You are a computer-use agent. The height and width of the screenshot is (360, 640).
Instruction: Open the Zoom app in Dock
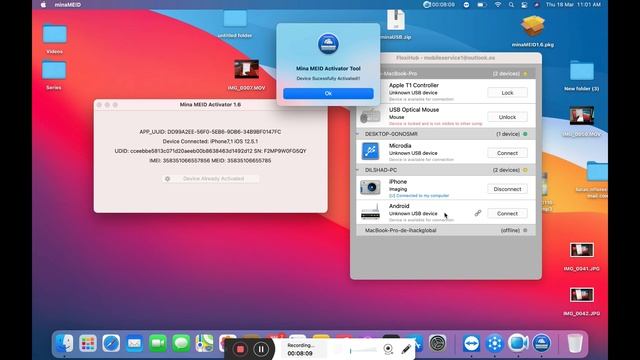518,343
